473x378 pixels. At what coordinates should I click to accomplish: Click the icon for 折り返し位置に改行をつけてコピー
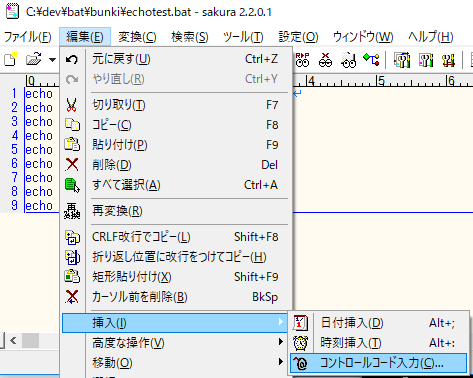(72, 257)
